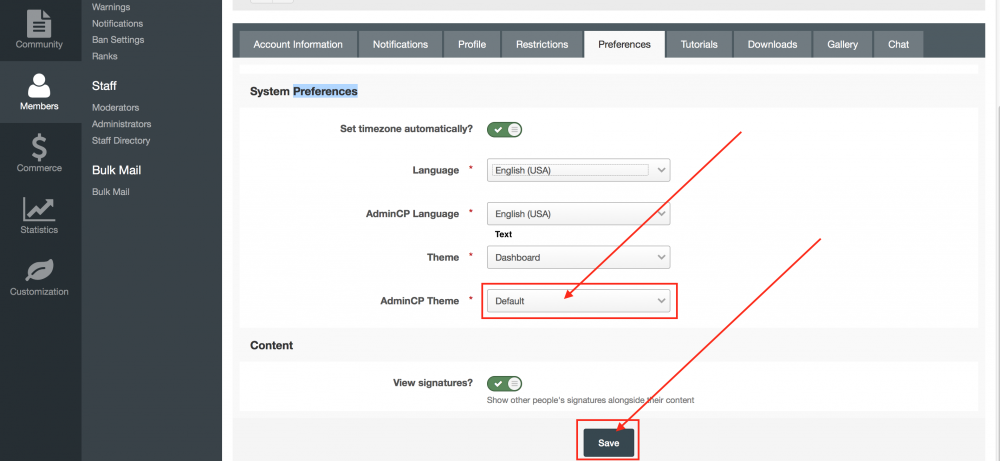Click the Save button
This screenshot has width=1000, height=461.
(x=608, y=443)
